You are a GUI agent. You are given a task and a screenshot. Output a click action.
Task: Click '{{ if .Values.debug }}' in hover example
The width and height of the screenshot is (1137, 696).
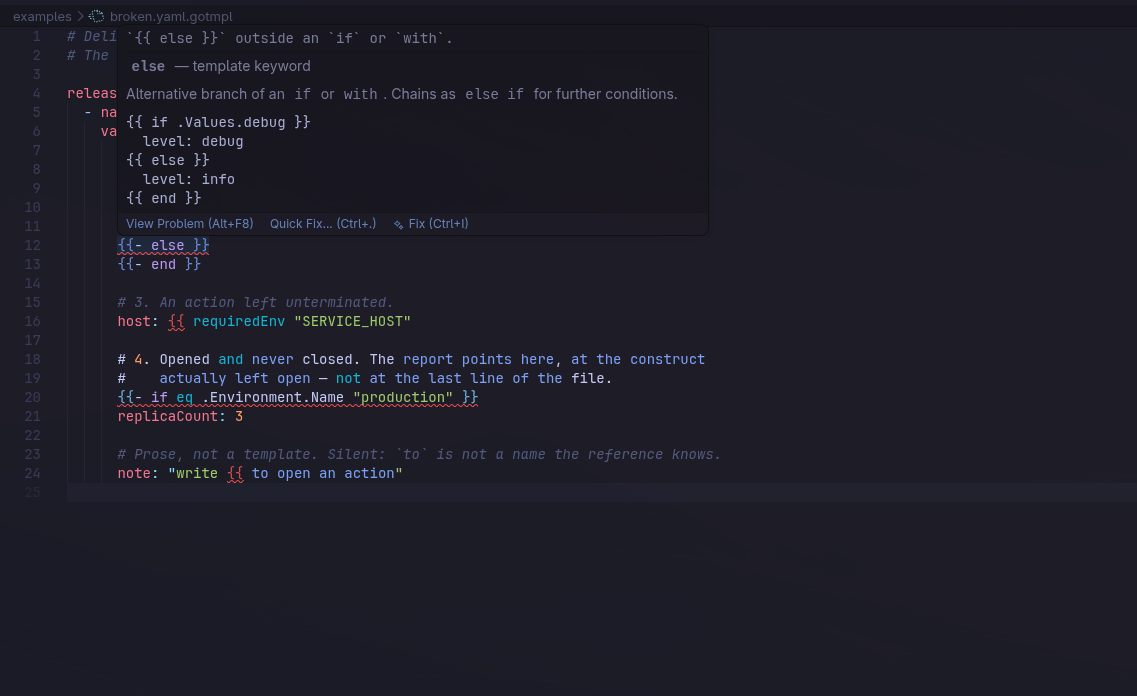tap(218, 122)
